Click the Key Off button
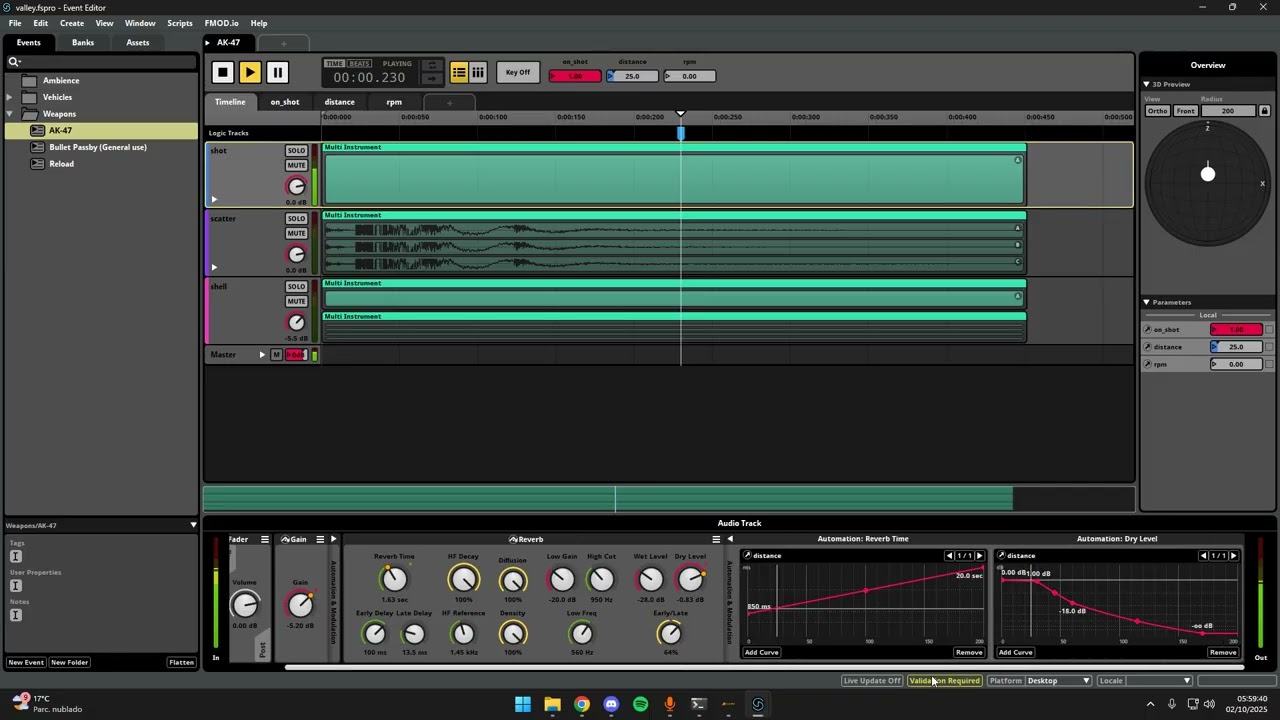Image resolution: width=1280 pixels, height=720 pixels. click(518, 72)
